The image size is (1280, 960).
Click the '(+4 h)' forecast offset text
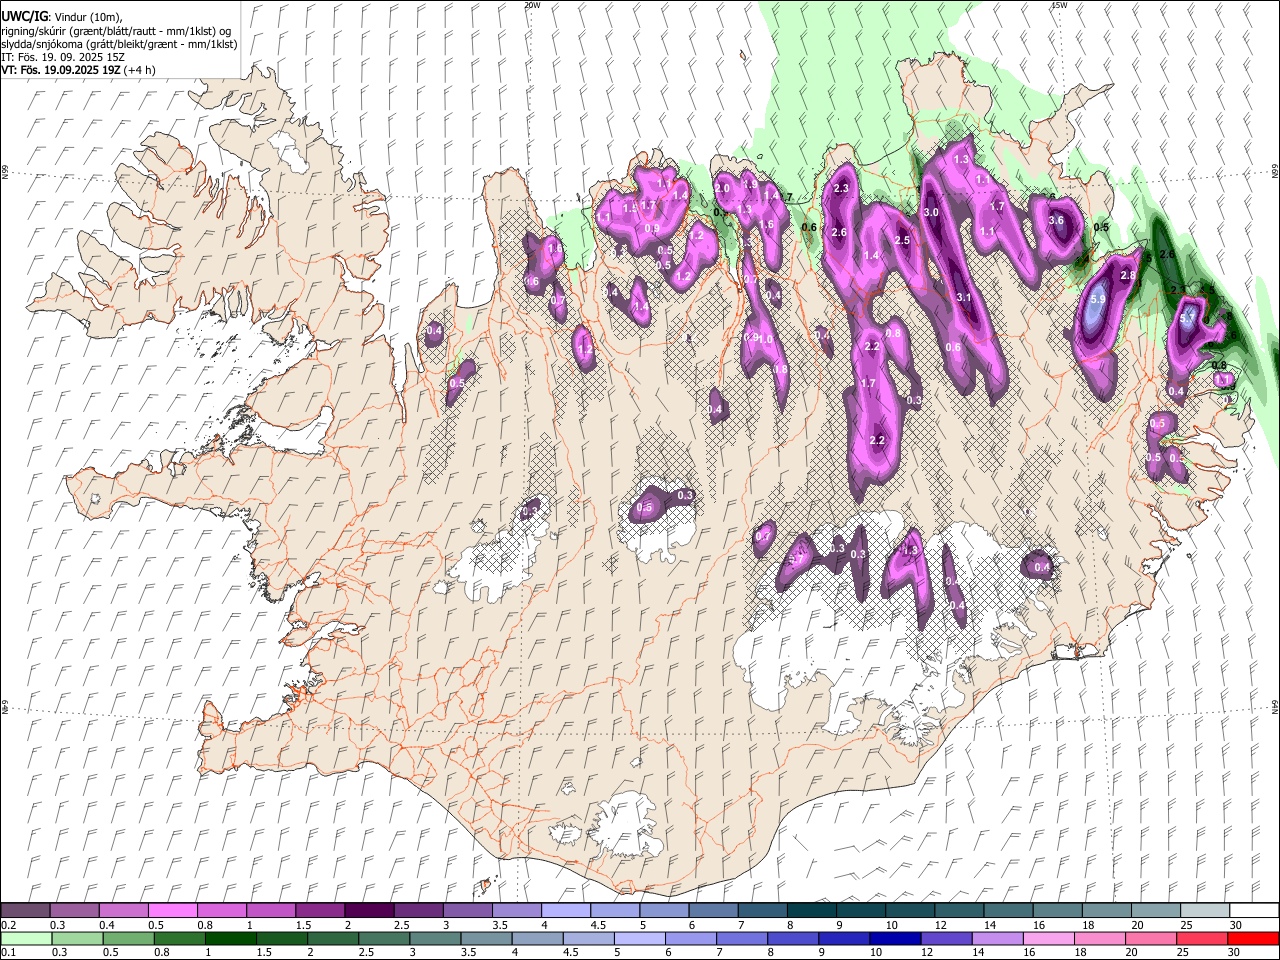[x=141, y=70]
